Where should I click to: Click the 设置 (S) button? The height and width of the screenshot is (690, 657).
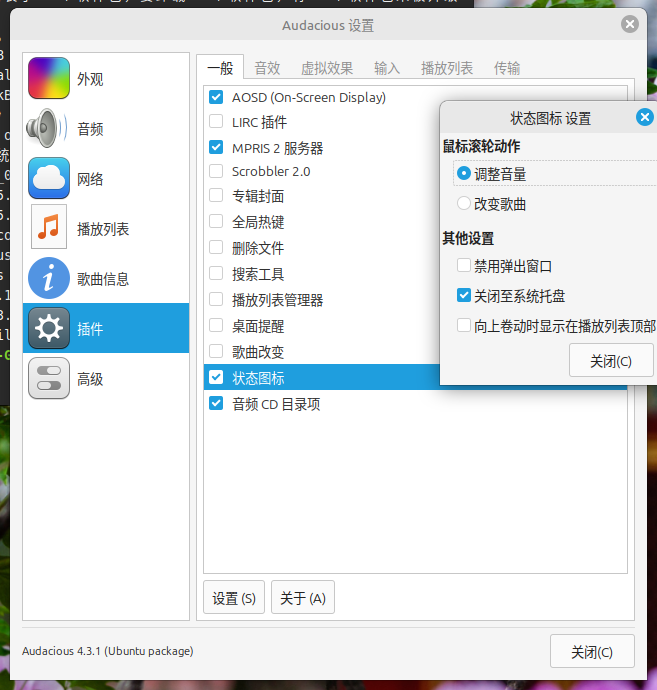click(x=234, y=597)
